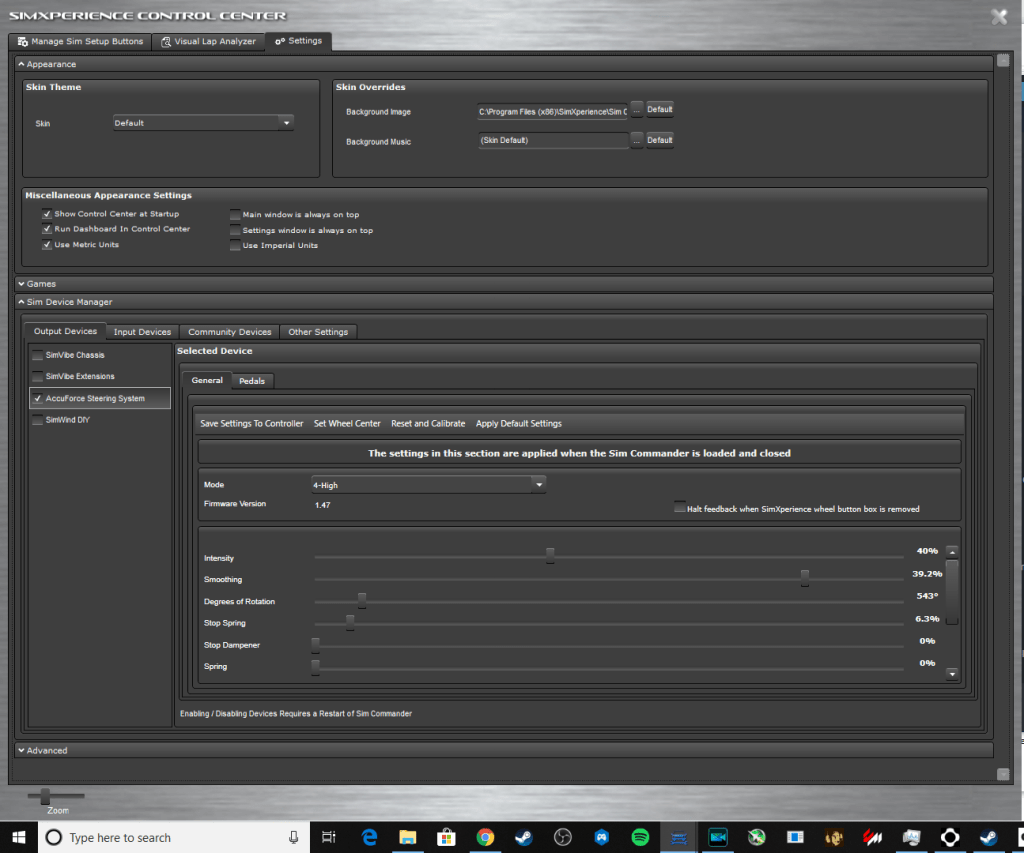The width and height of the screenshot is (1024, 853).
Task: Expand the Advanced section
Action: [22, 750]
